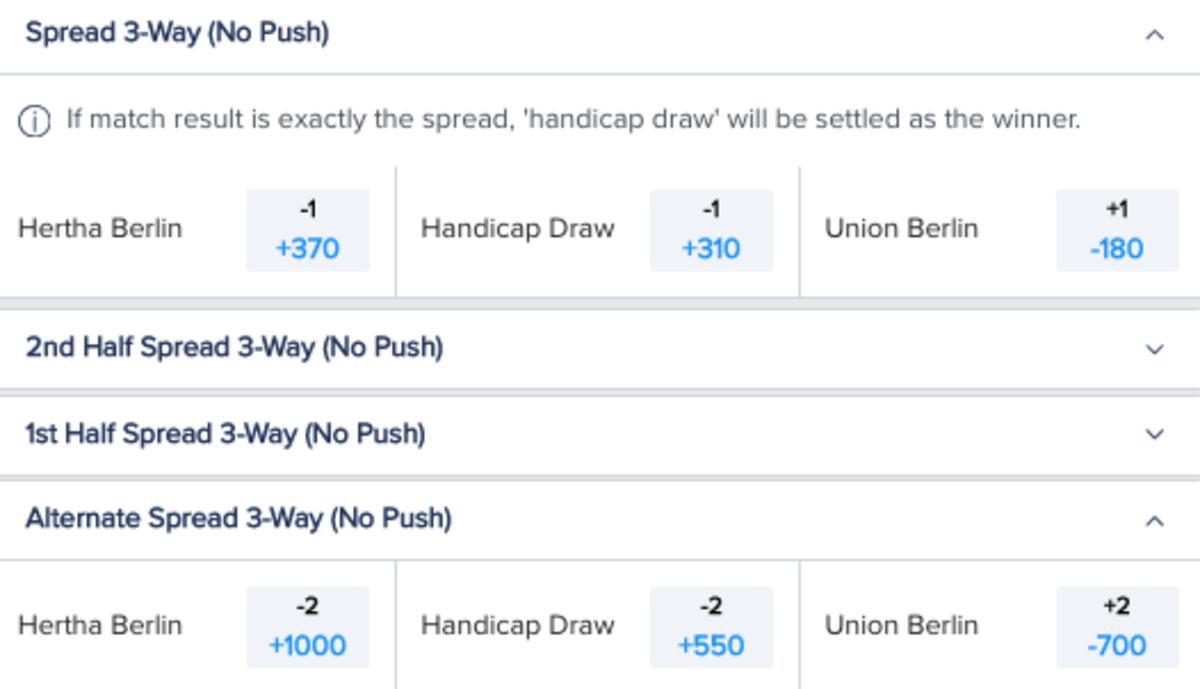Click the handicap draw settlement info text
This screenshot has width=1200, height=689.
point(573,120)
